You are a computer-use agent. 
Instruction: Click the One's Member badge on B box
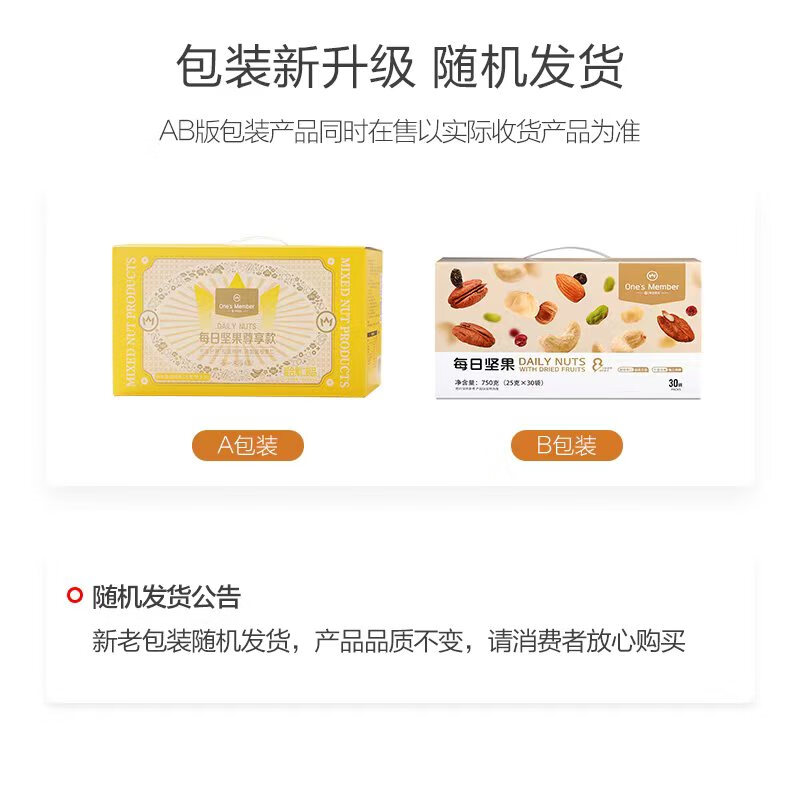pos(652,284)
